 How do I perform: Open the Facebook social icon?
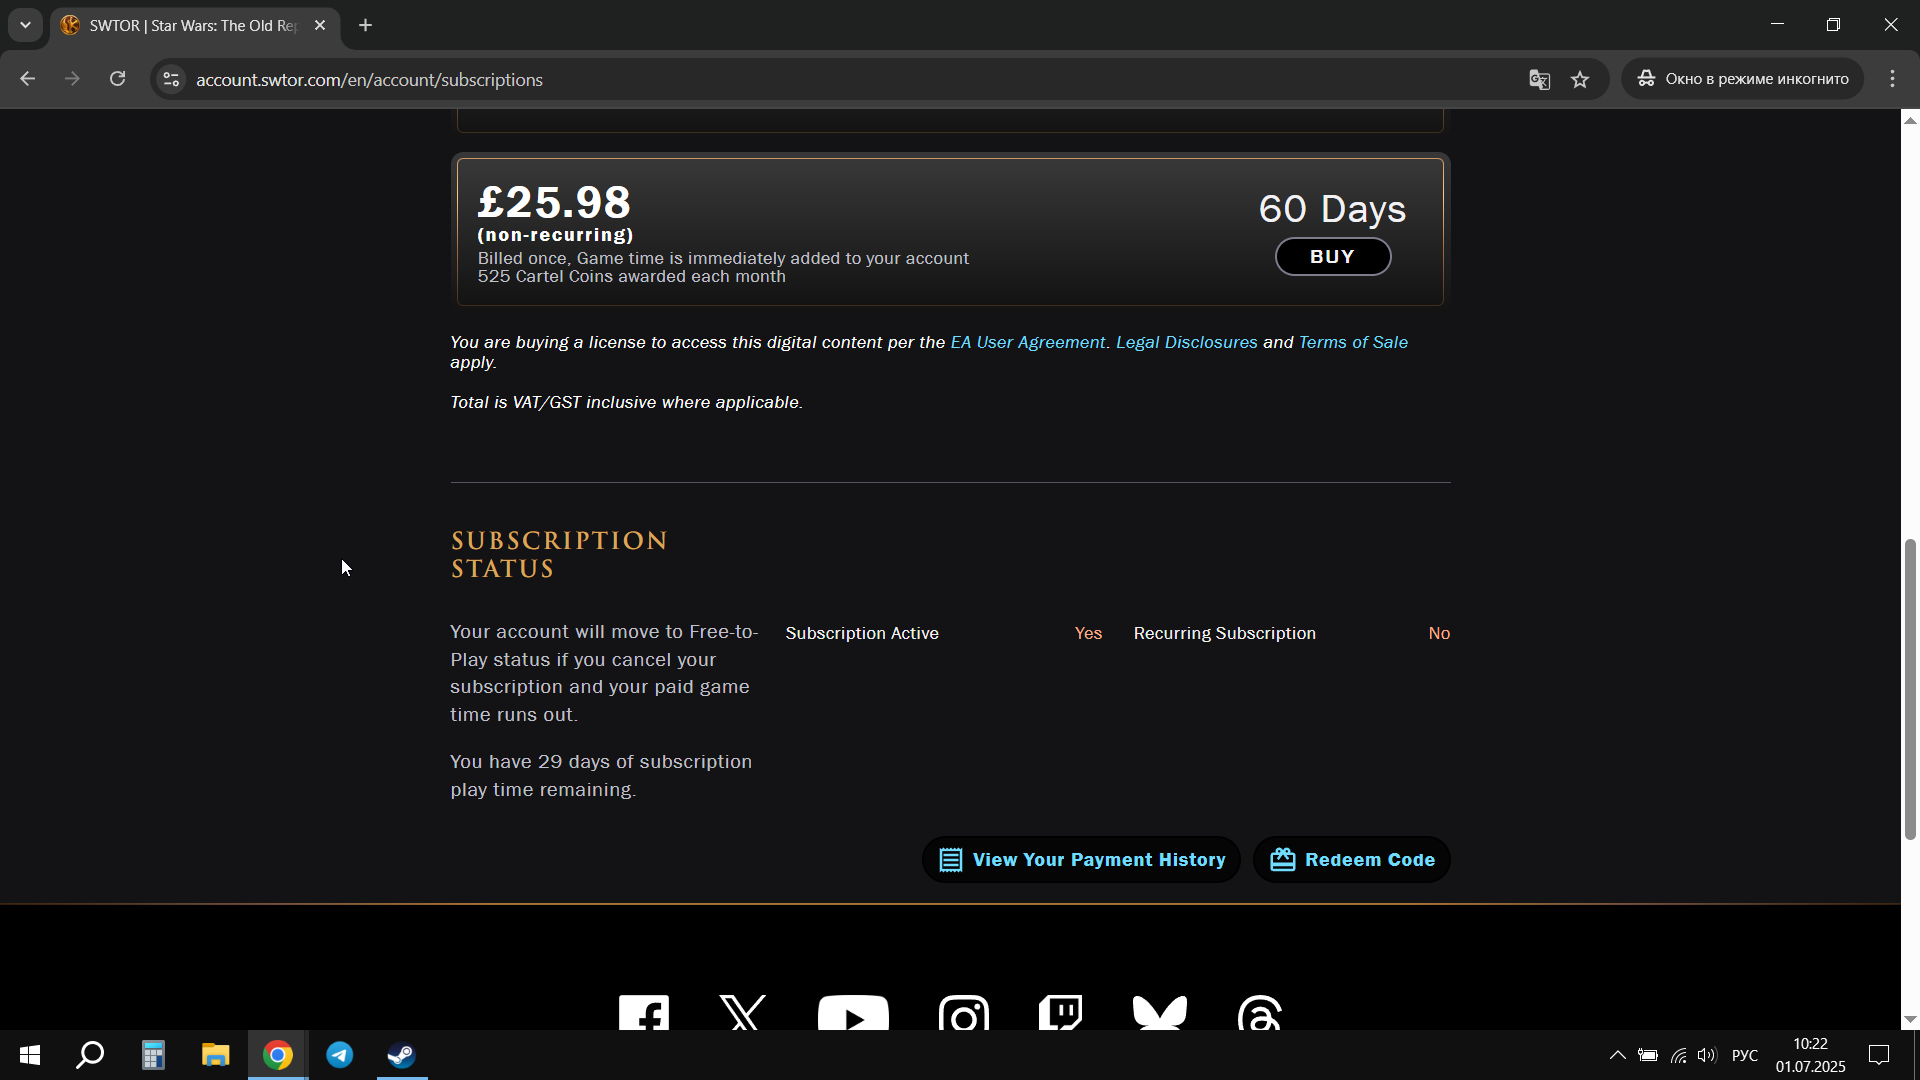click(644, 1013)
